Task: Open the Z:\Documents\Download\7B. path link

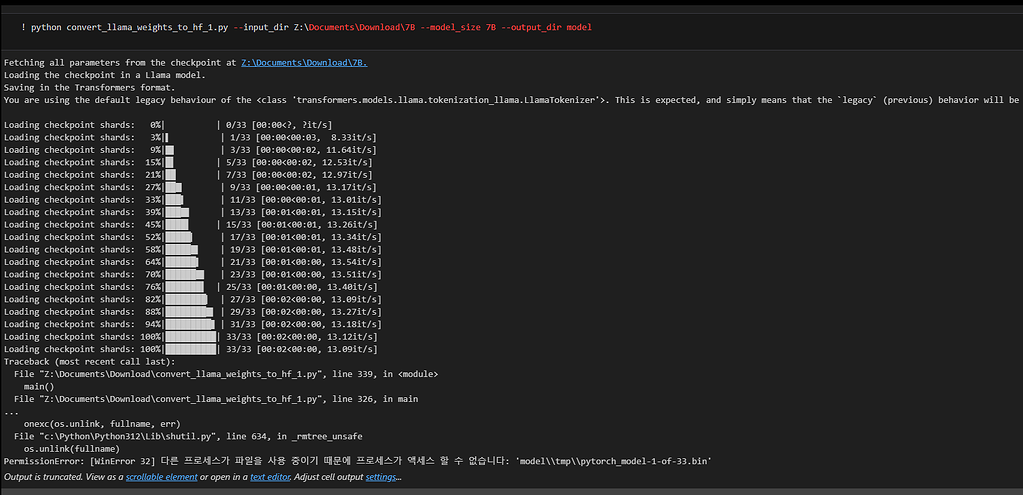Action: [x=304, y=63]
